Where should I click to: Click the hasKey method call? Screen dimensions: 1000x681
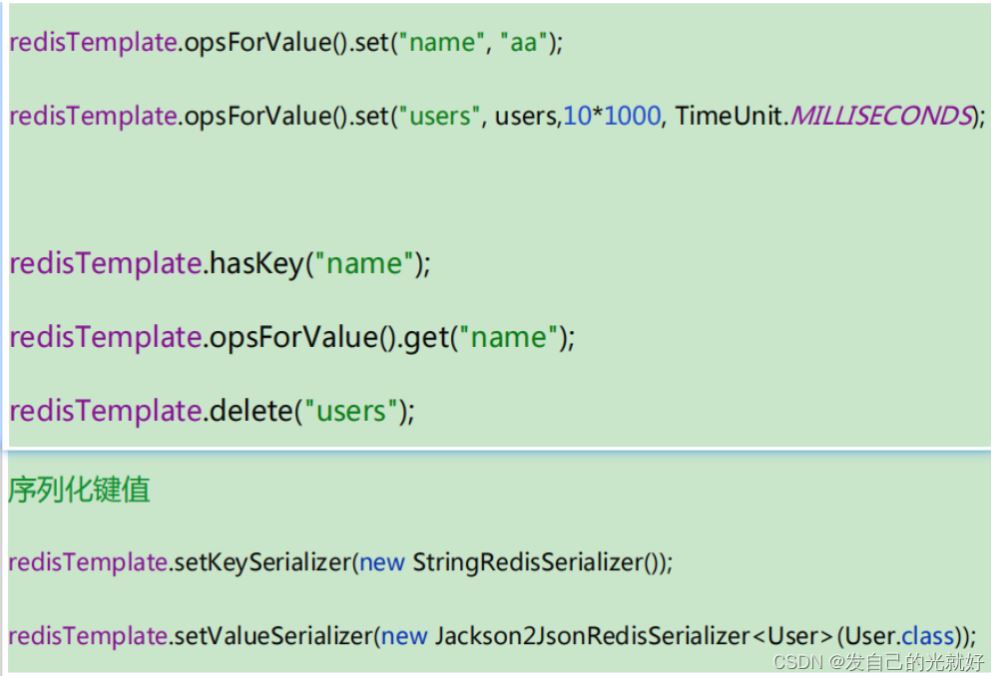tap(255, 265)
